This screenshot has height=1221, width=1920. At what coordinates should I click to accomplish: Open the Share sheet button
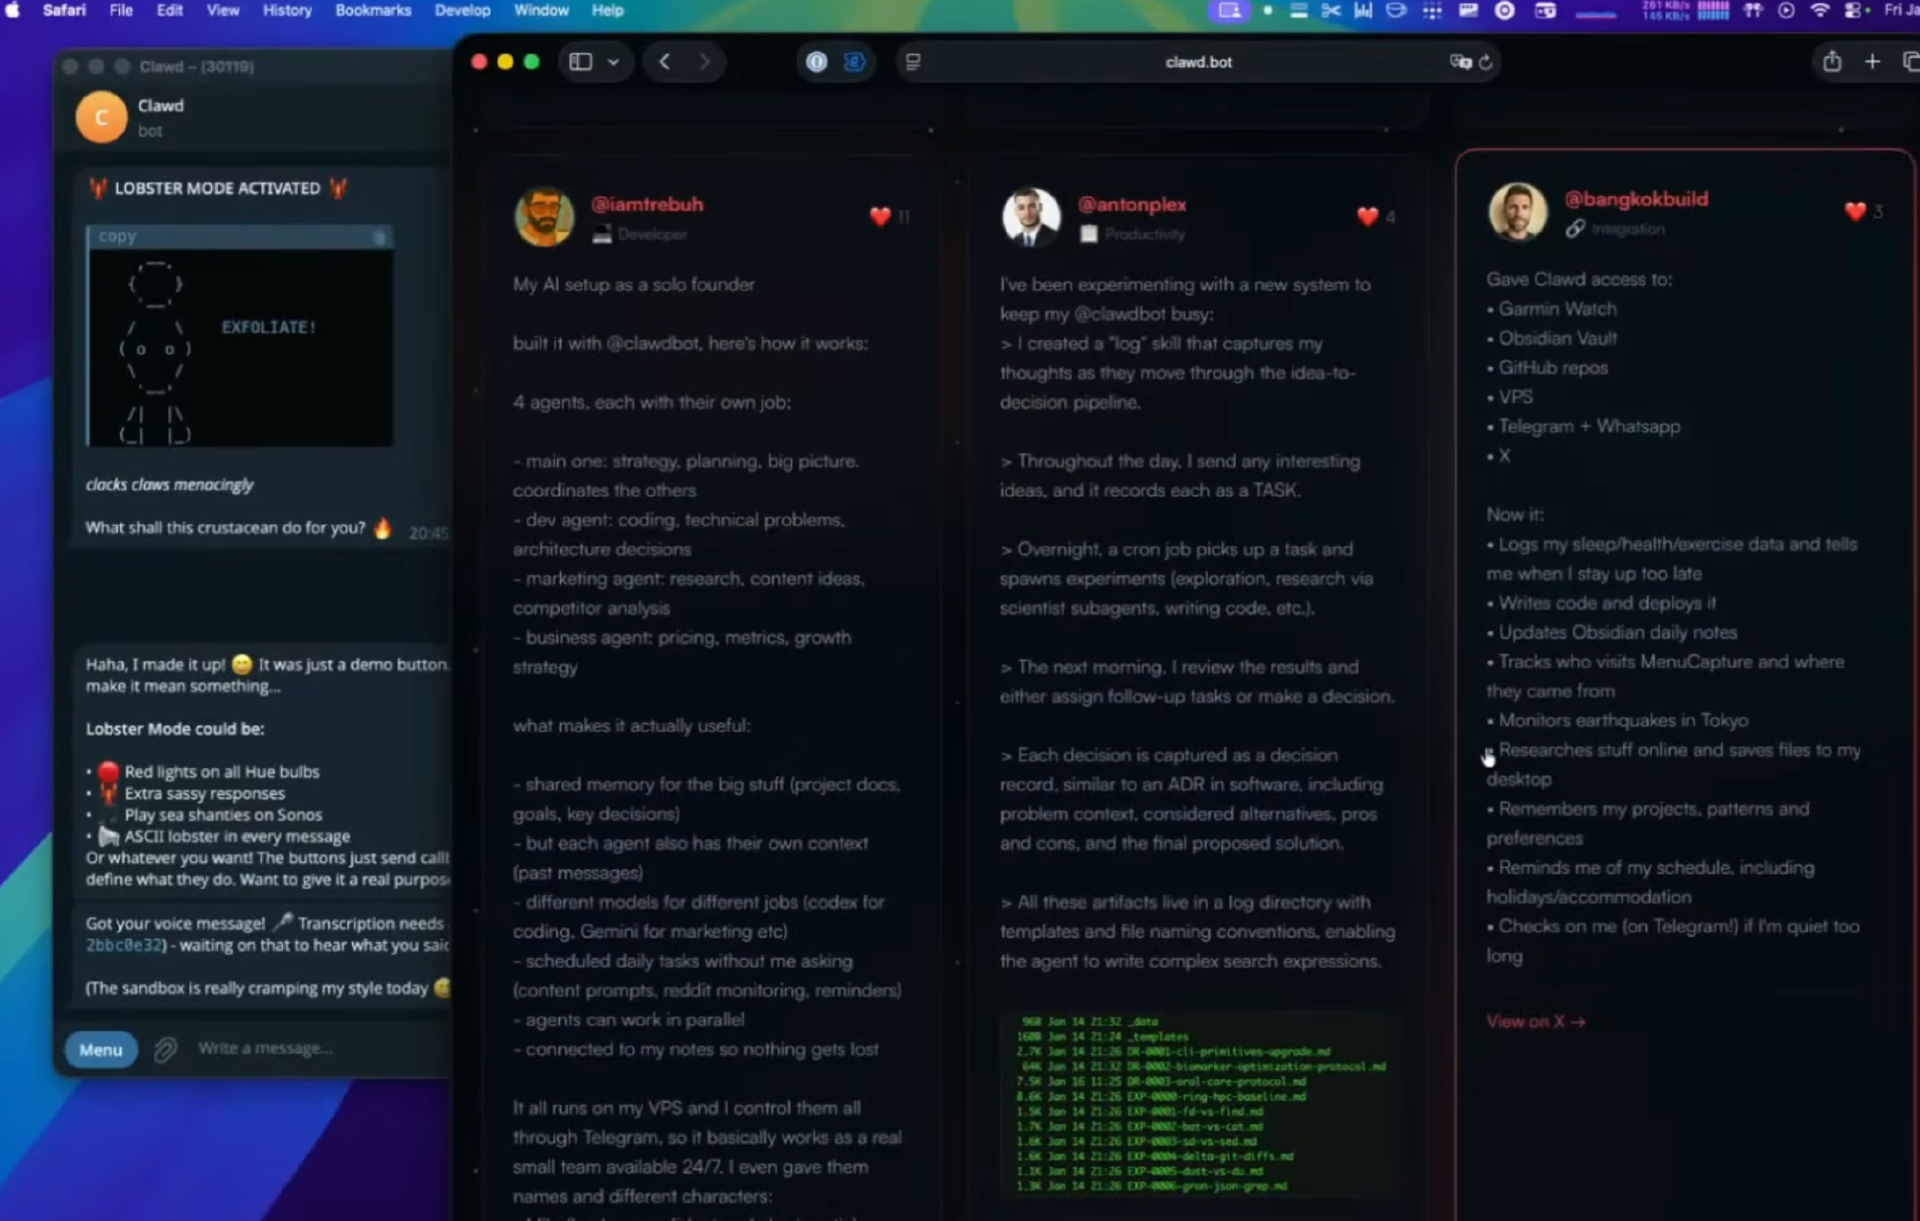point(1831,62)
